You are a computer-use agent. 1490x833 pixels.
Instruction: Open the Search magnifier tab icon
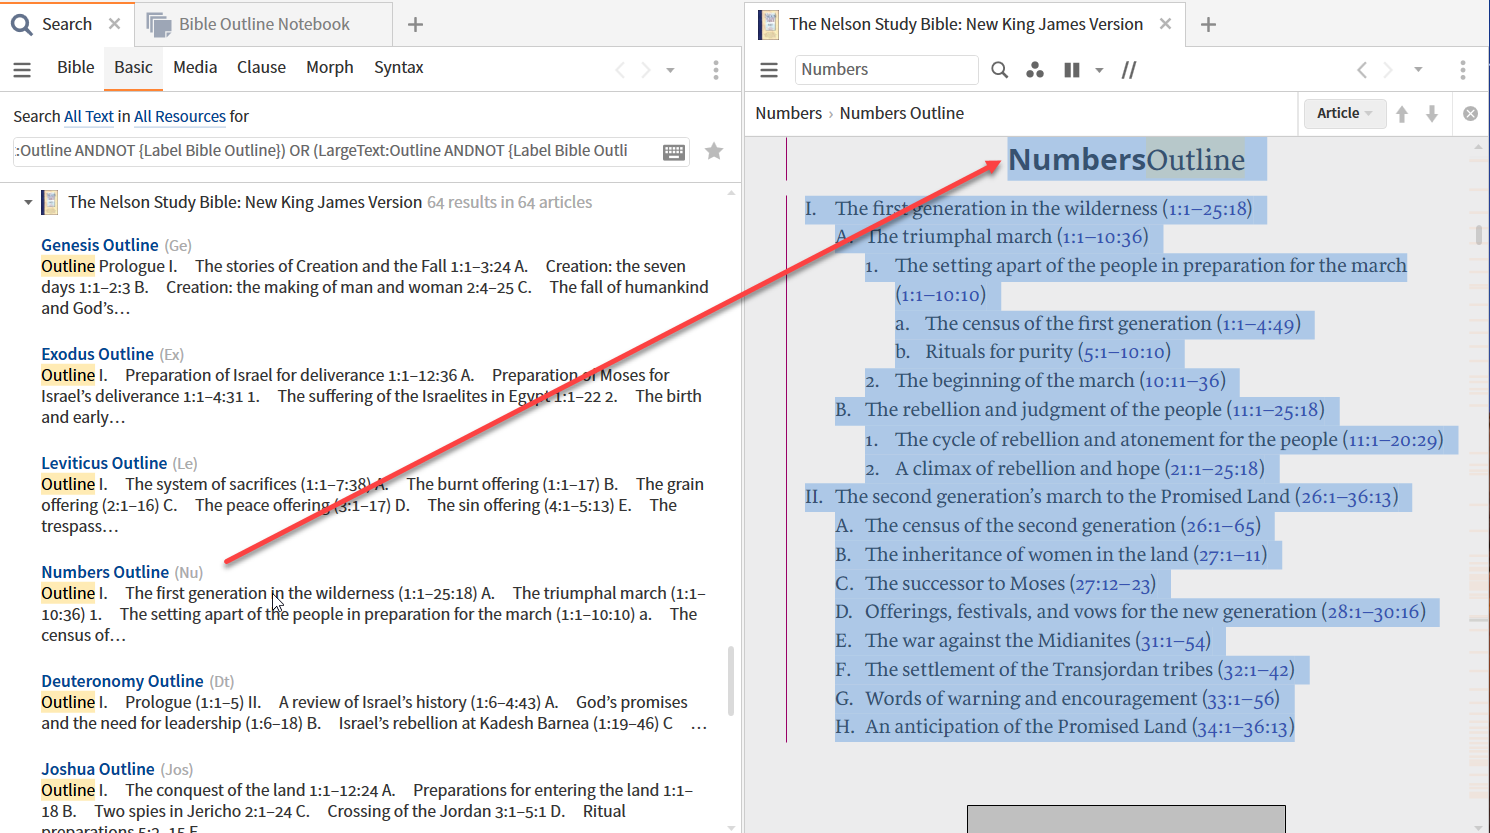tap(22, 24)
